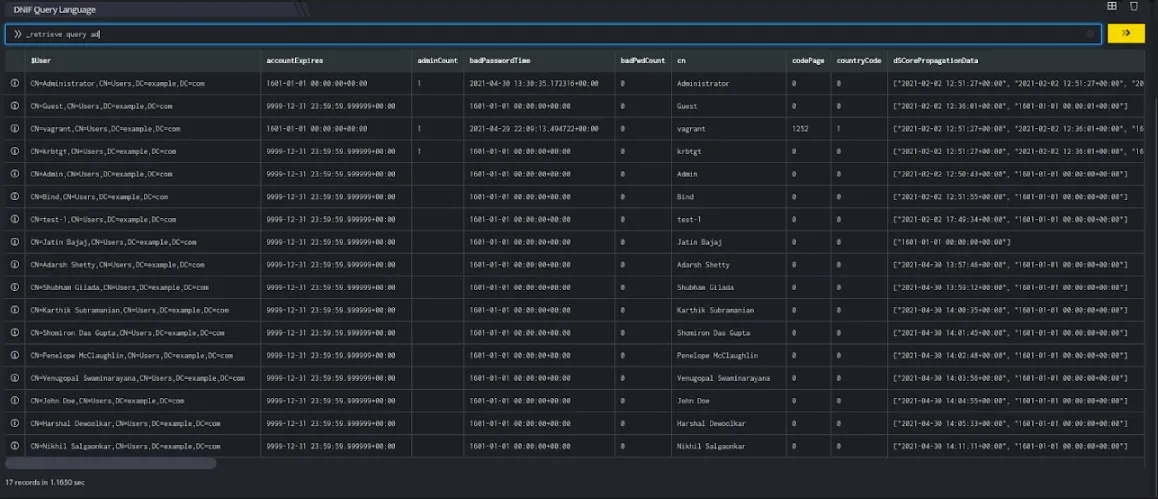Click codePage value 1252 in vagrant row
Image resolution: width=1158 pixels, height=499 pixels.
coord(800,128)
